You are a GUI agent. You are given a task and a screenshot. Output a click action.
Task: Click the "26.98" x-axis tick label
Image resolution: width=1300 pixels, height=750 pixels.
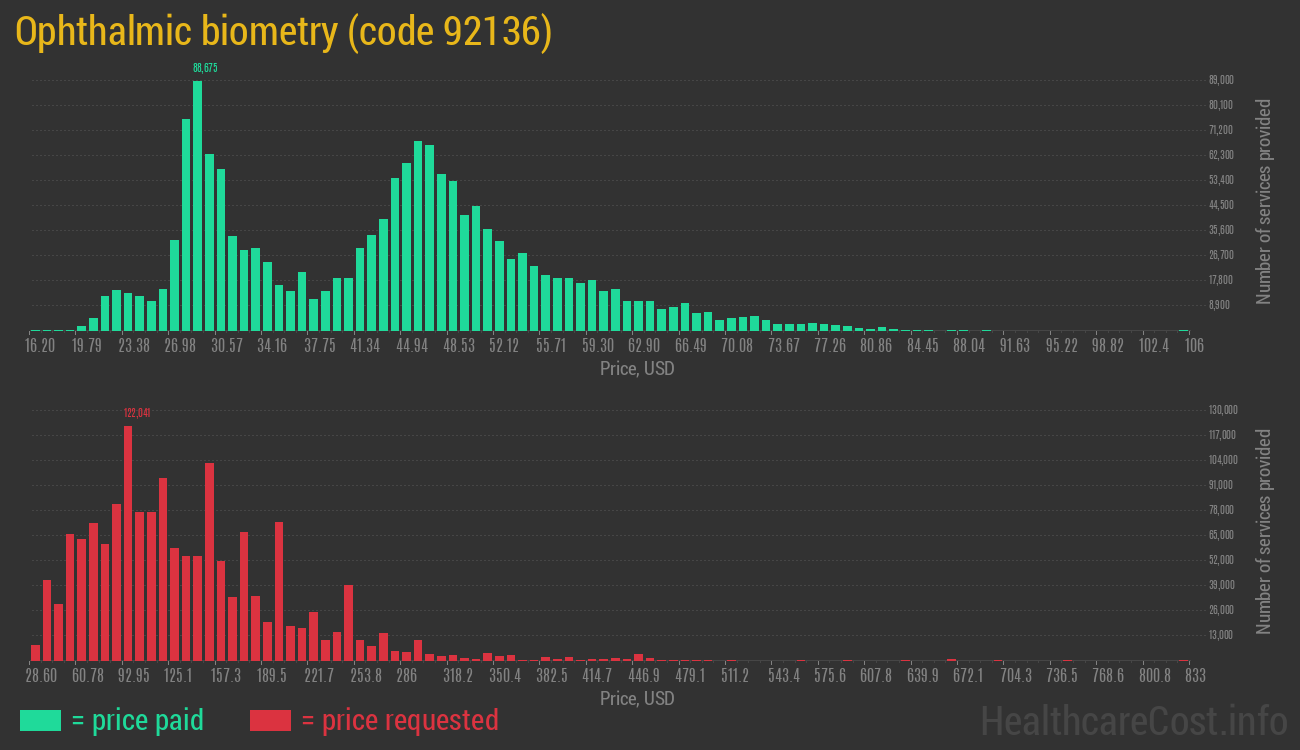tap(180, 345)
